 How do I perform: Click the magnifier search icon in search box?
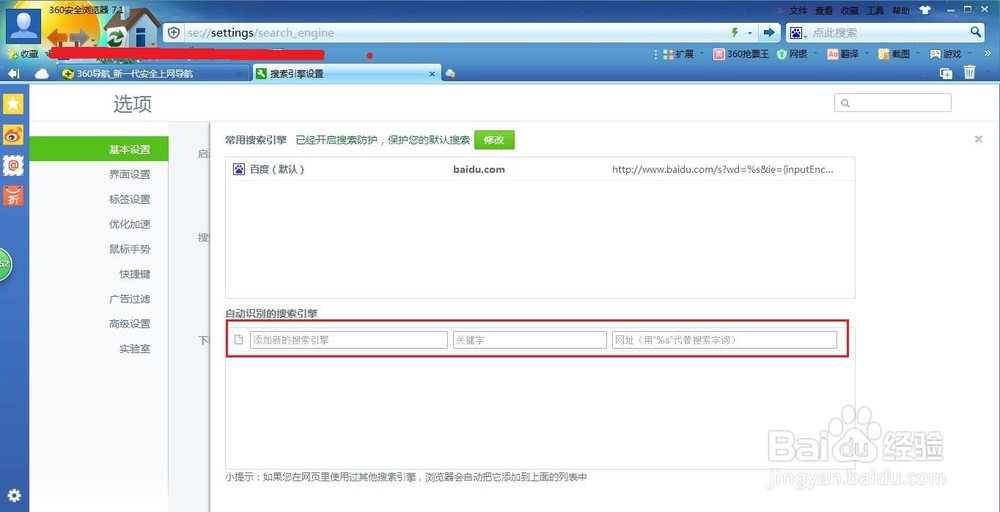tap(976, 32)
